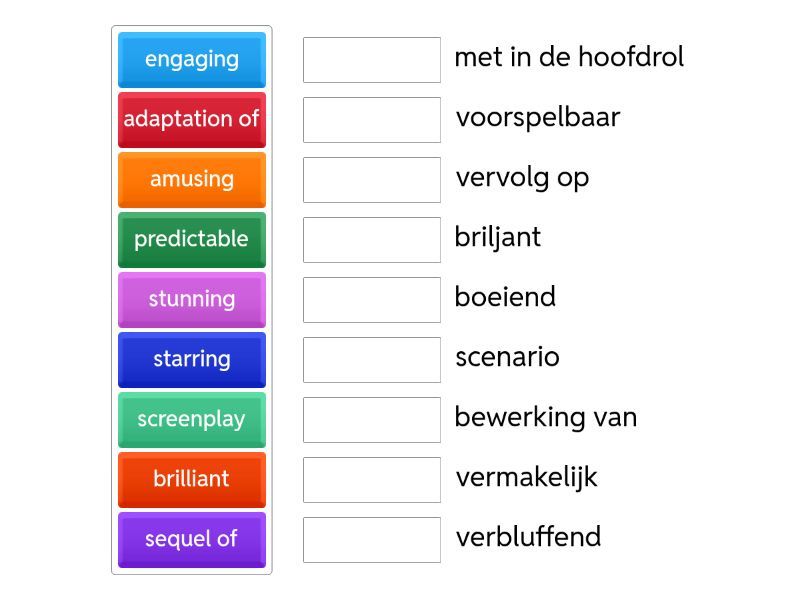Click empty box beside 'met in de hoofdrol'

tap(372, 60)
